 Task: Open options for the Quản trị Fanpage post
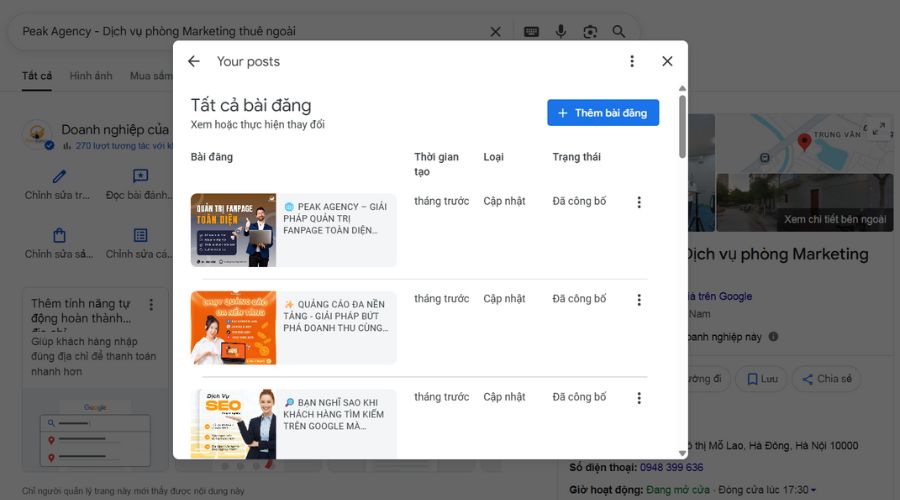click(x=639, y=202)
